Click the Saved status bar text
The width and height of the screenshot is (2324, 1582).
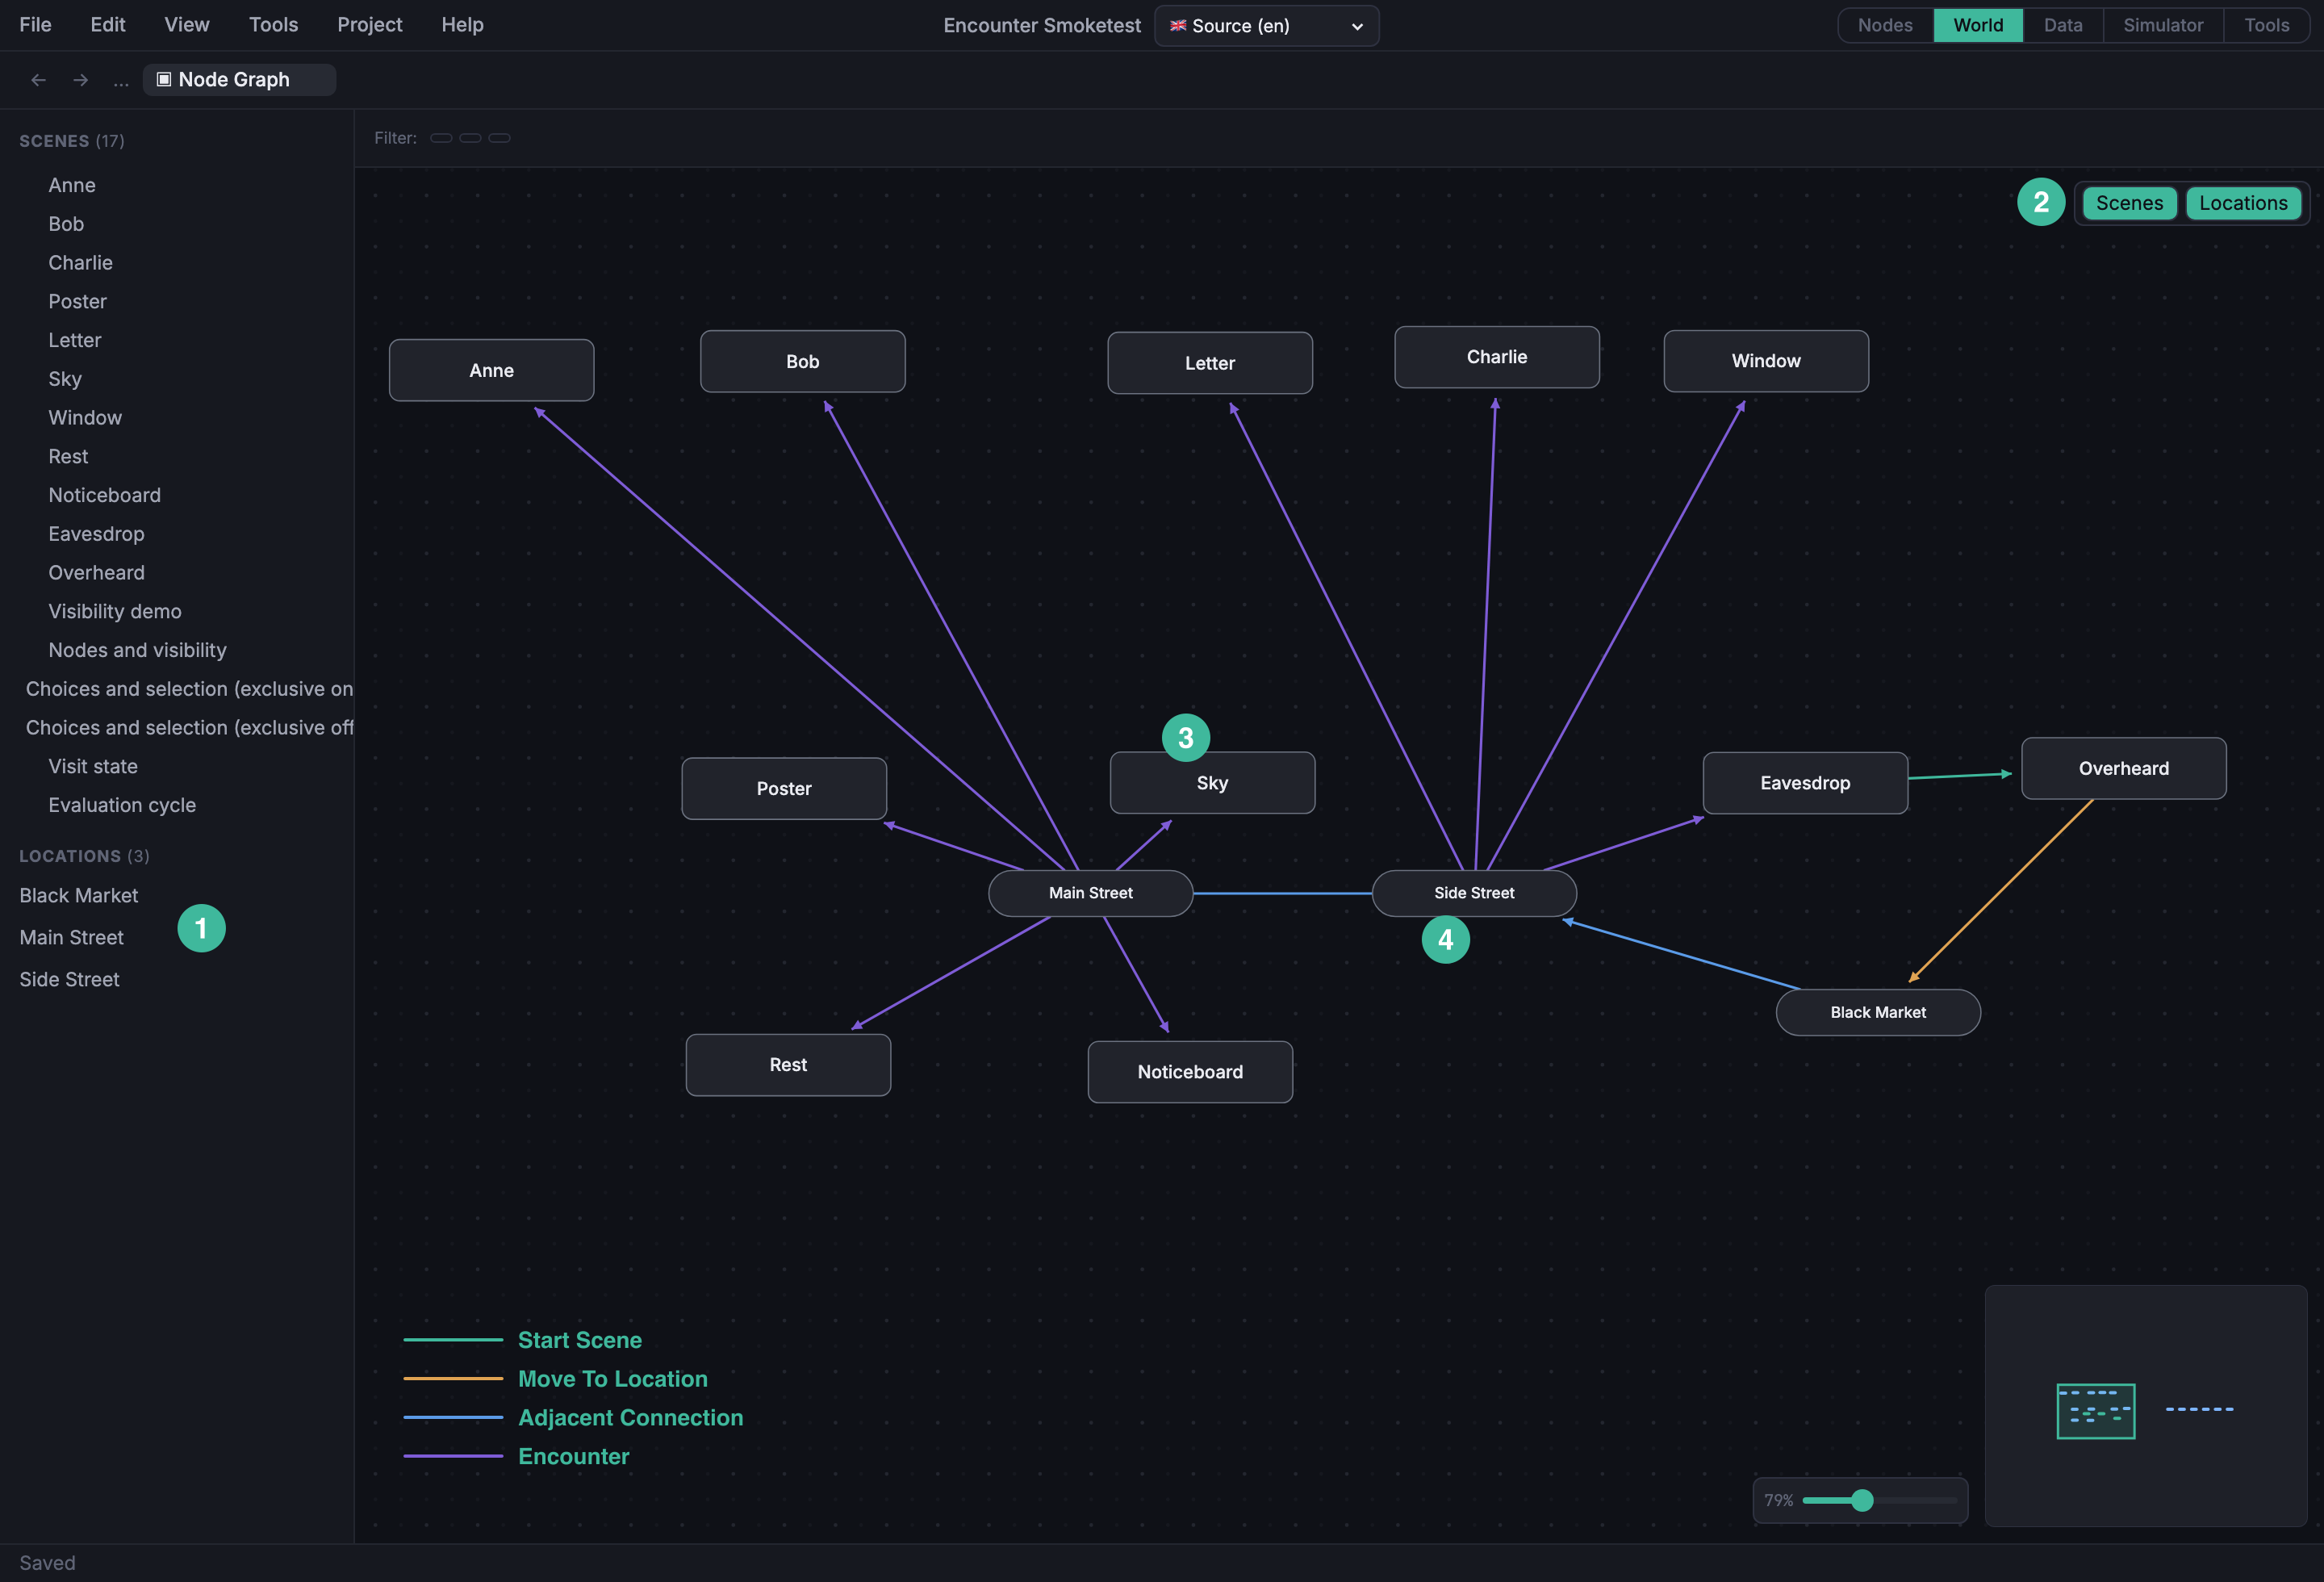(47, 1563)
